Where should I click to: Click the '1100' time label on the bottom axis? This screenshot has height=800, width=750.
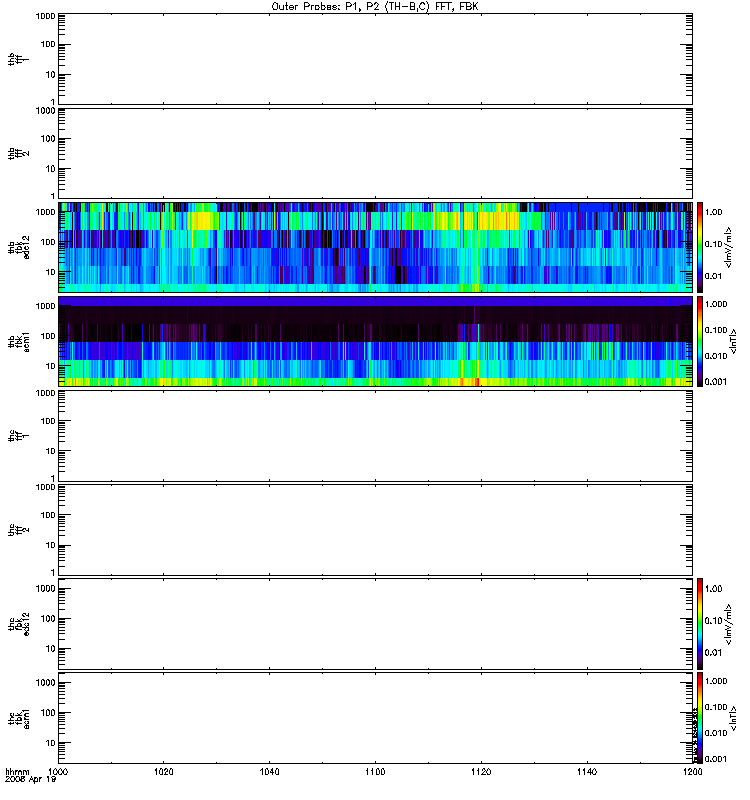375,771
